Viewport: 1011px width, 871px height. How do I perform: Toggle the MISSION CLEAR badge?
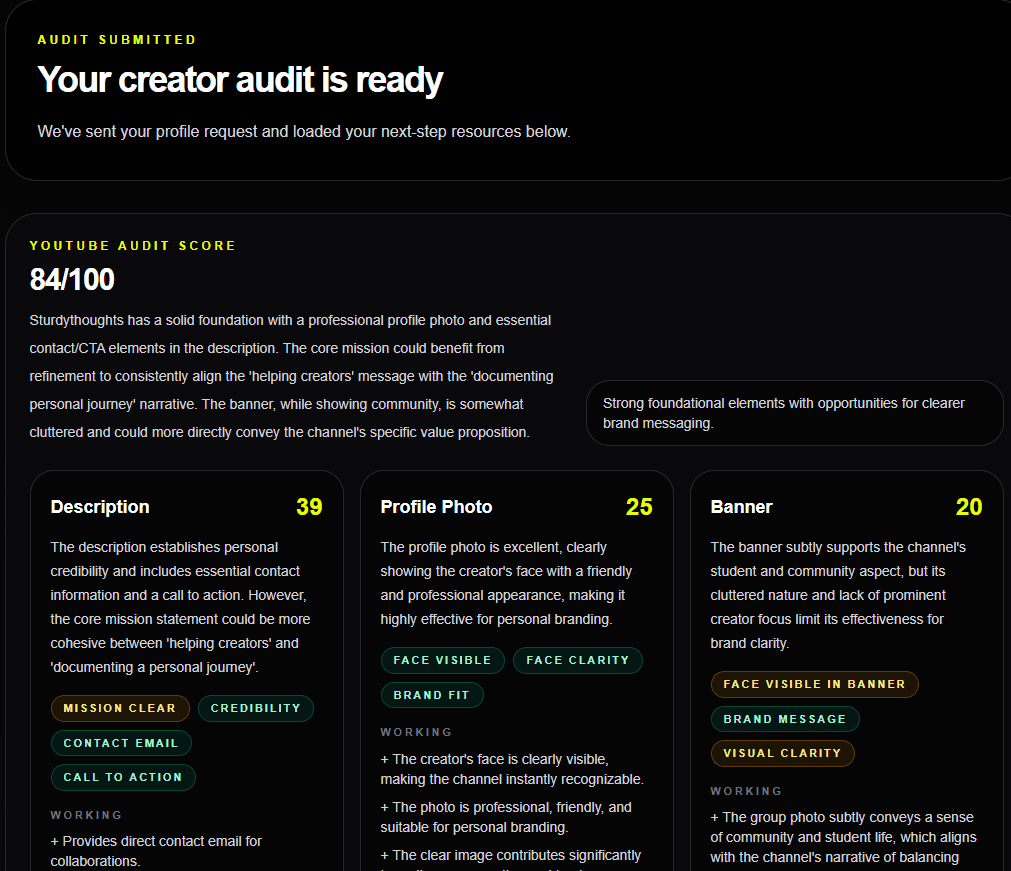(x=120, y=708)
